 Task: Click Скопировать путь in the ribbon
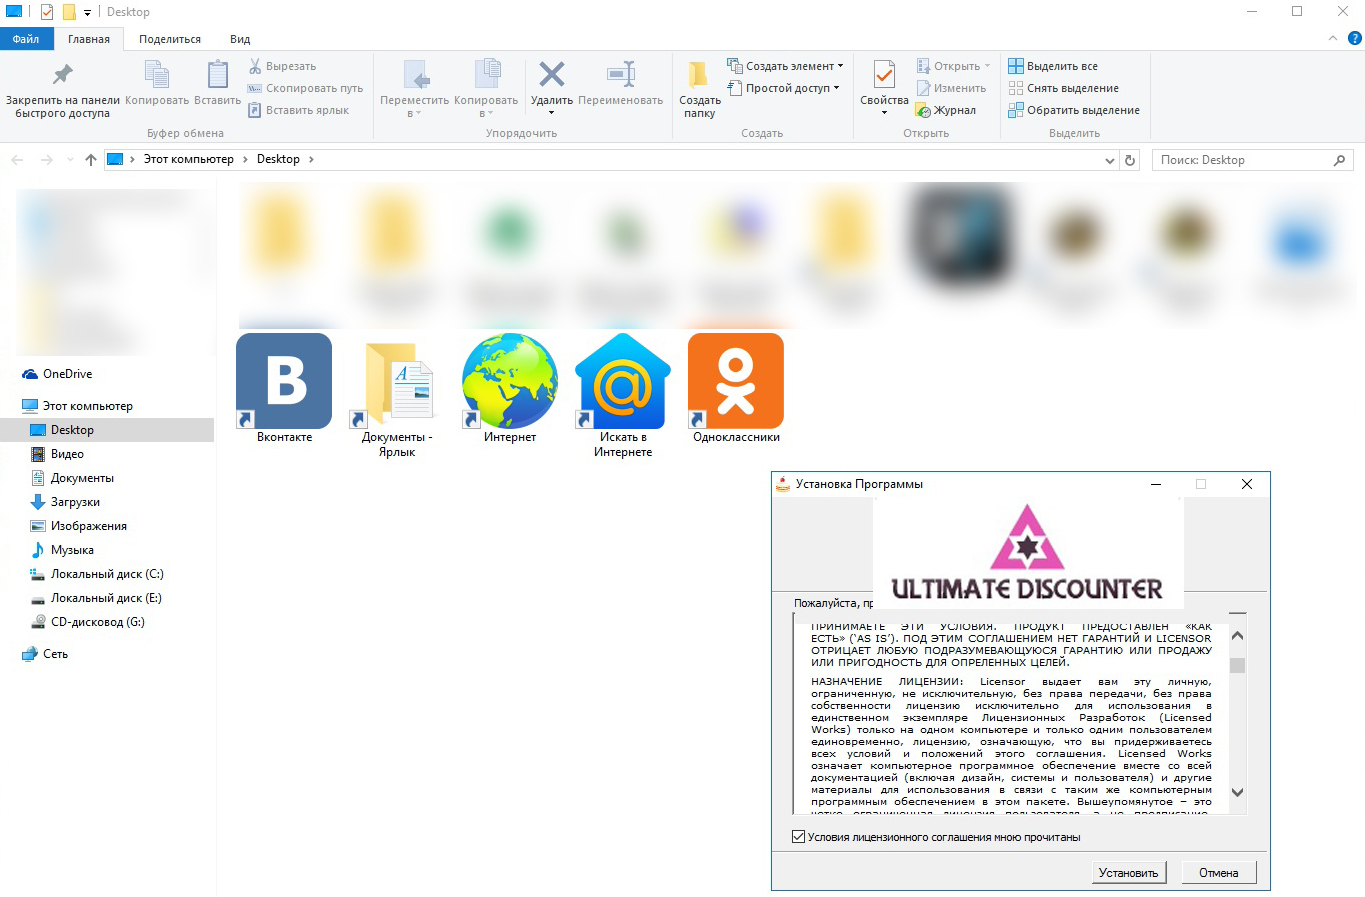tap(306, 88)
